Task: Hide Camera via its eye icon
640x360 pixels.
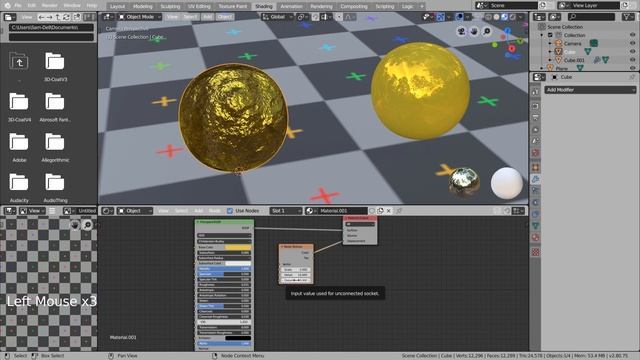Action: coord(632,43)
